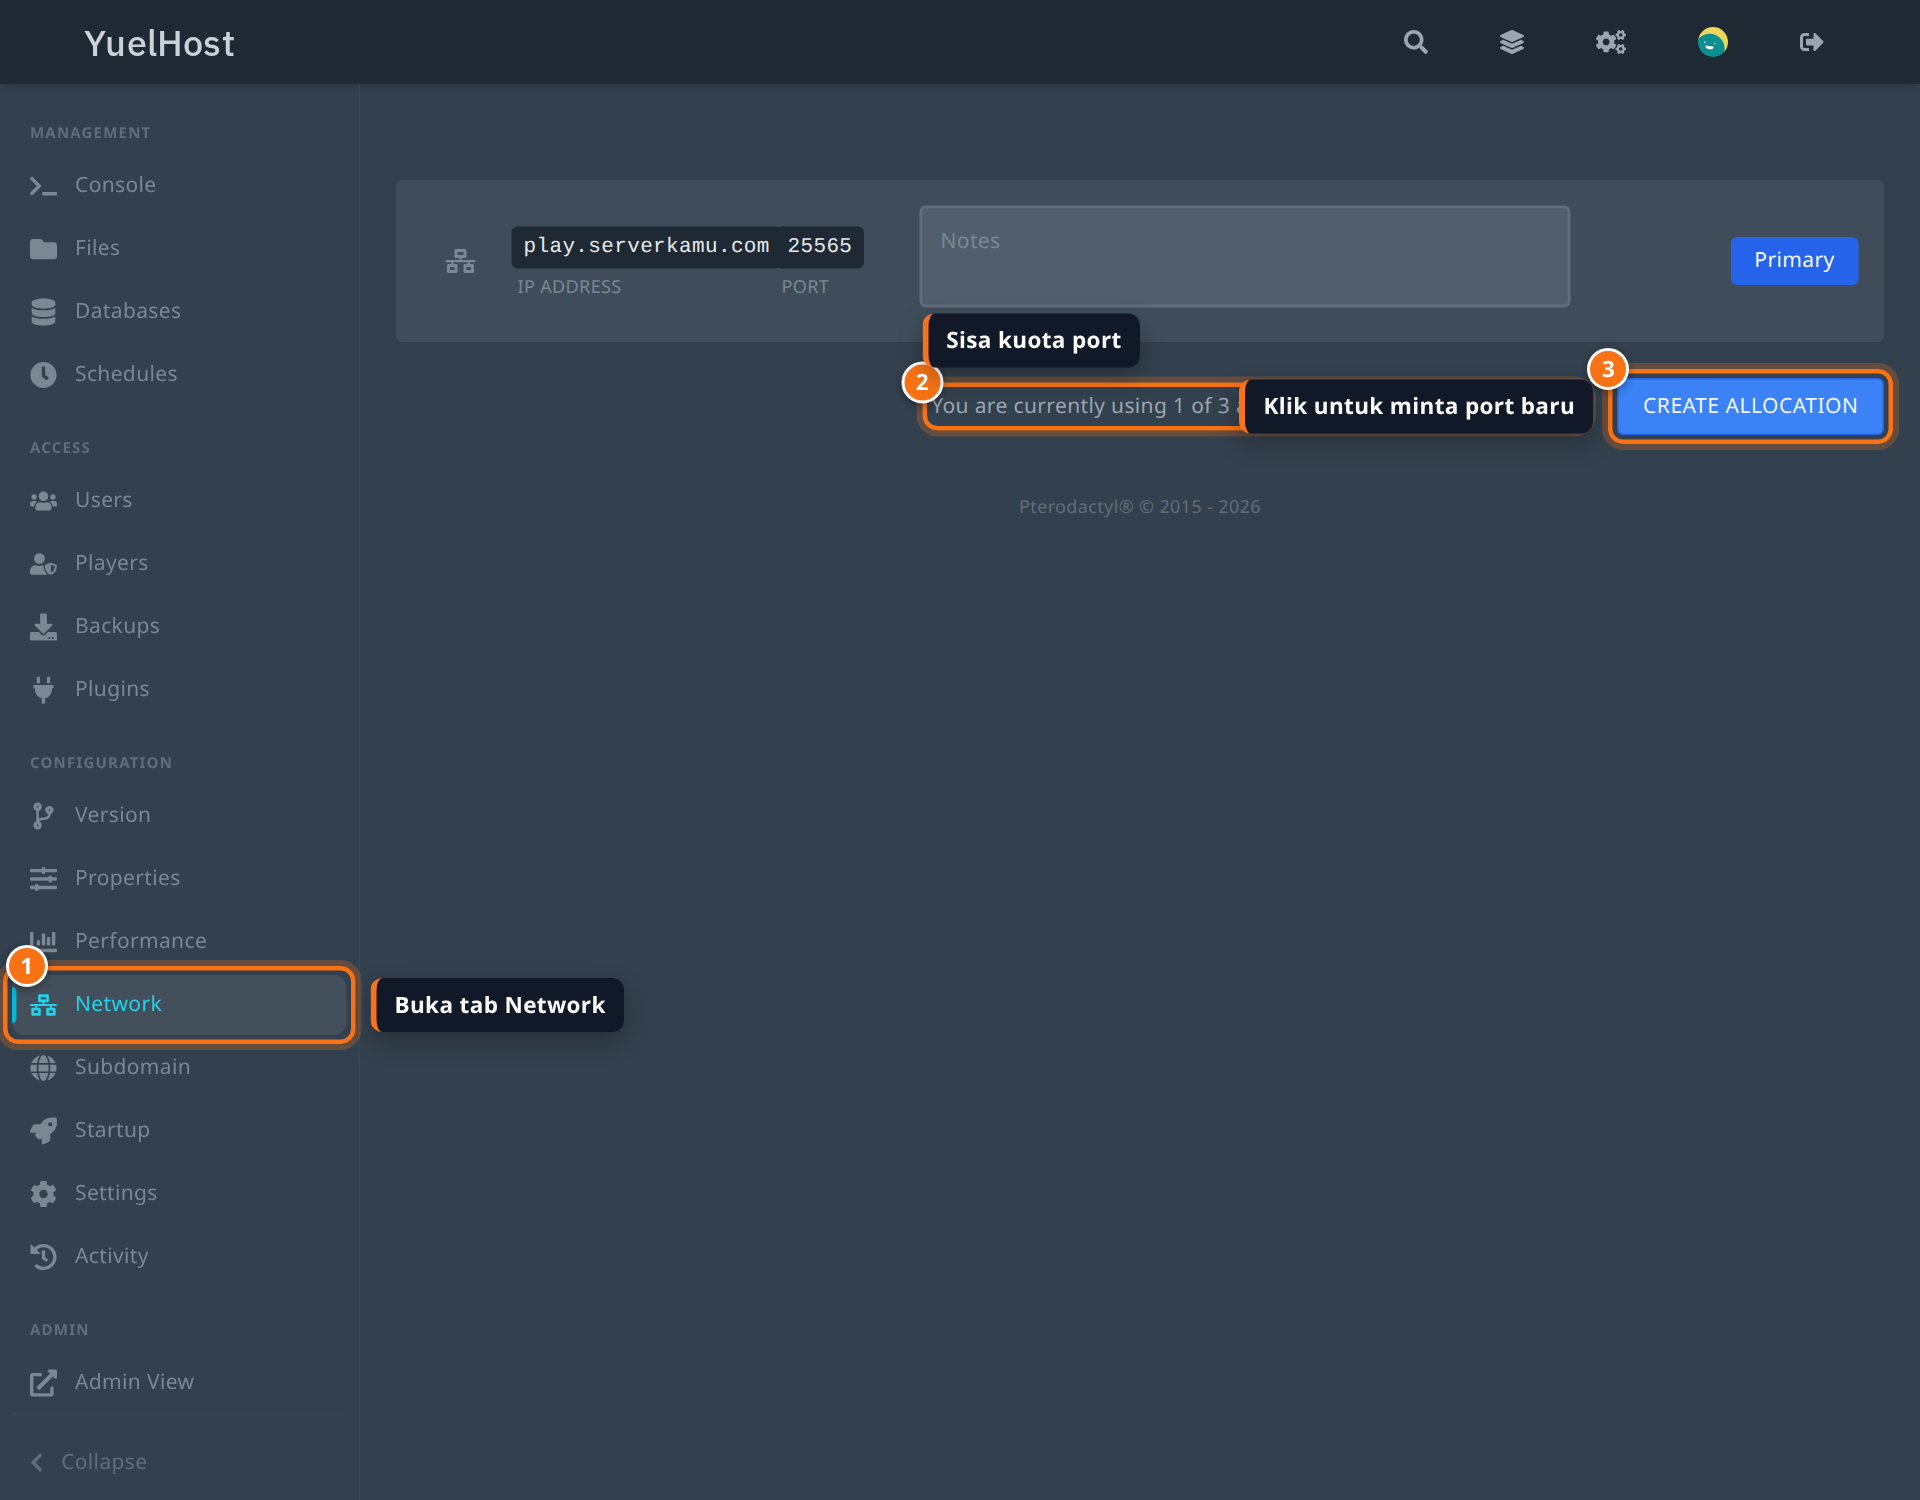Image resolution: width=1920 pixels, height=1500 pixels.
Task: Open admin cogs icon in header
Action: coord(1610,42)
